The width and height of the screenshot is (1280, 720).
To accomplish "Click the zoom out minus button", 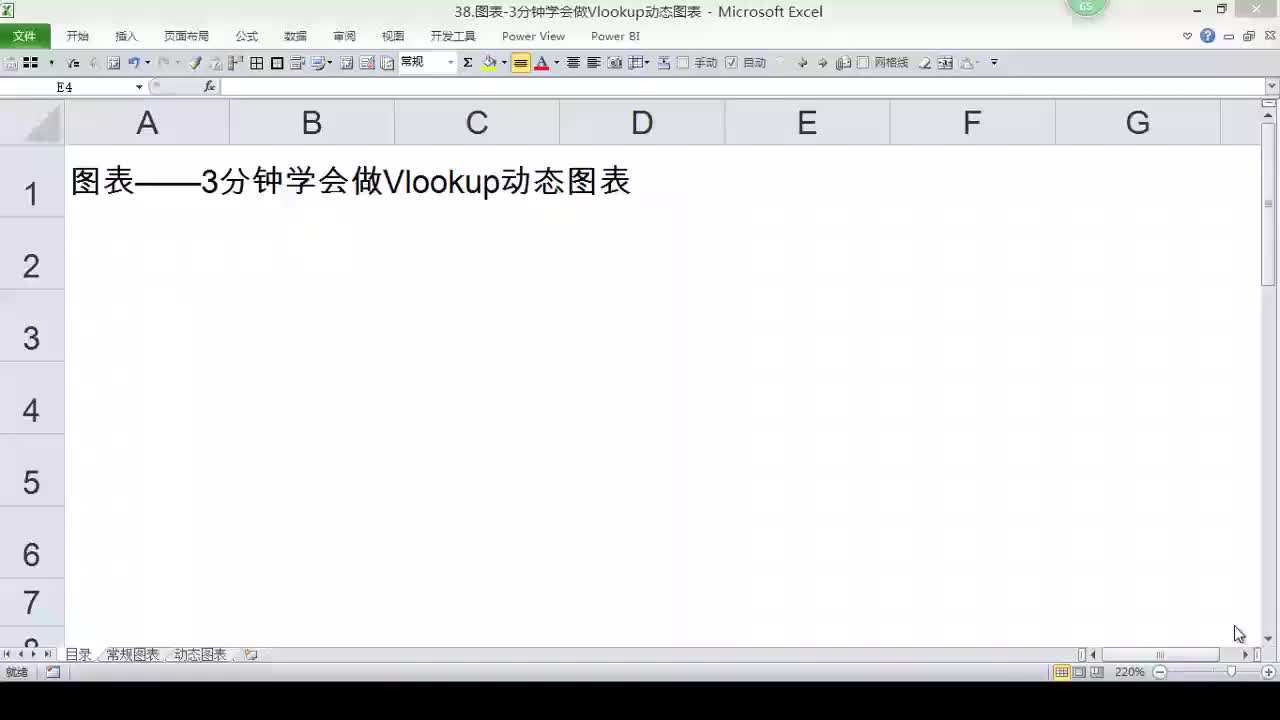I will (x=1160, y=672).
